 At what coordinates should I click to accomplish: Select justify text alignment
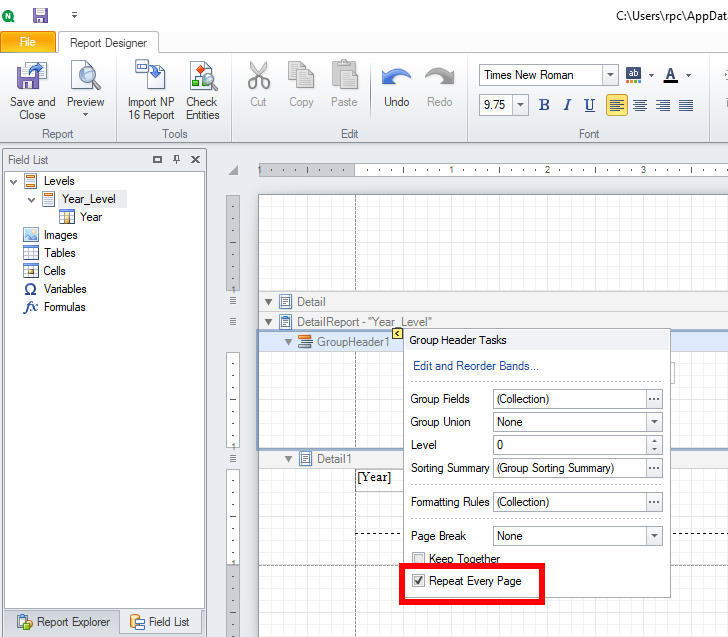tap(686, 105)
